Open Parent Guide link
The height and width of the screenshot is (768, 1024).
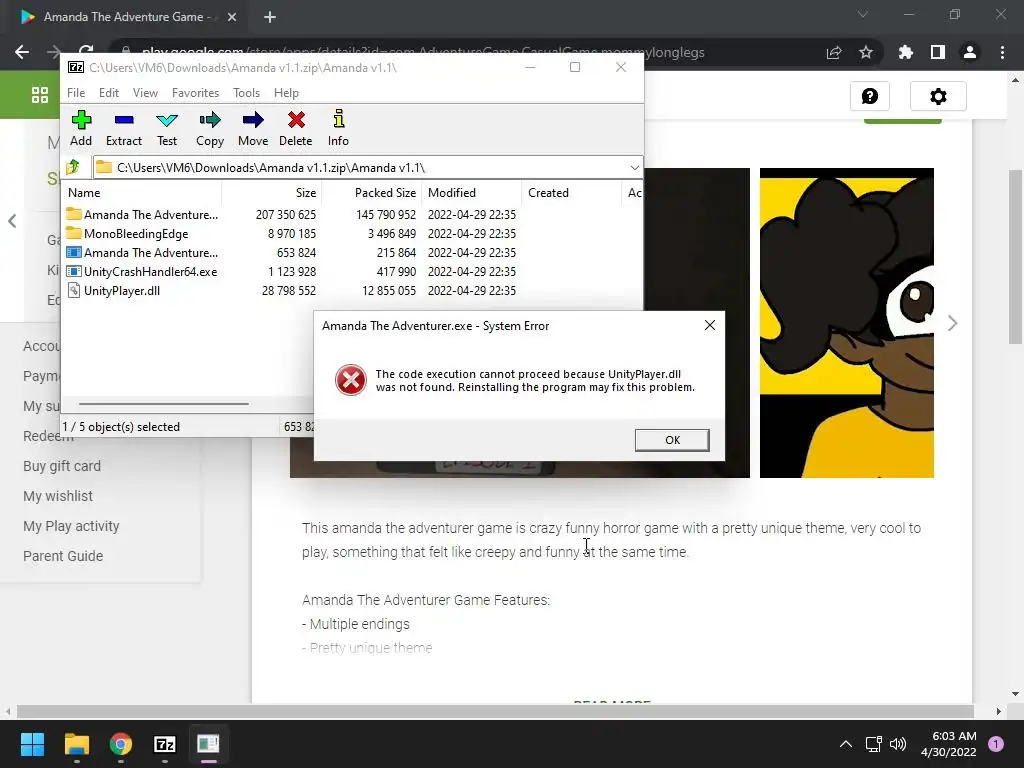pyautogui.click(x=63, y=556)
